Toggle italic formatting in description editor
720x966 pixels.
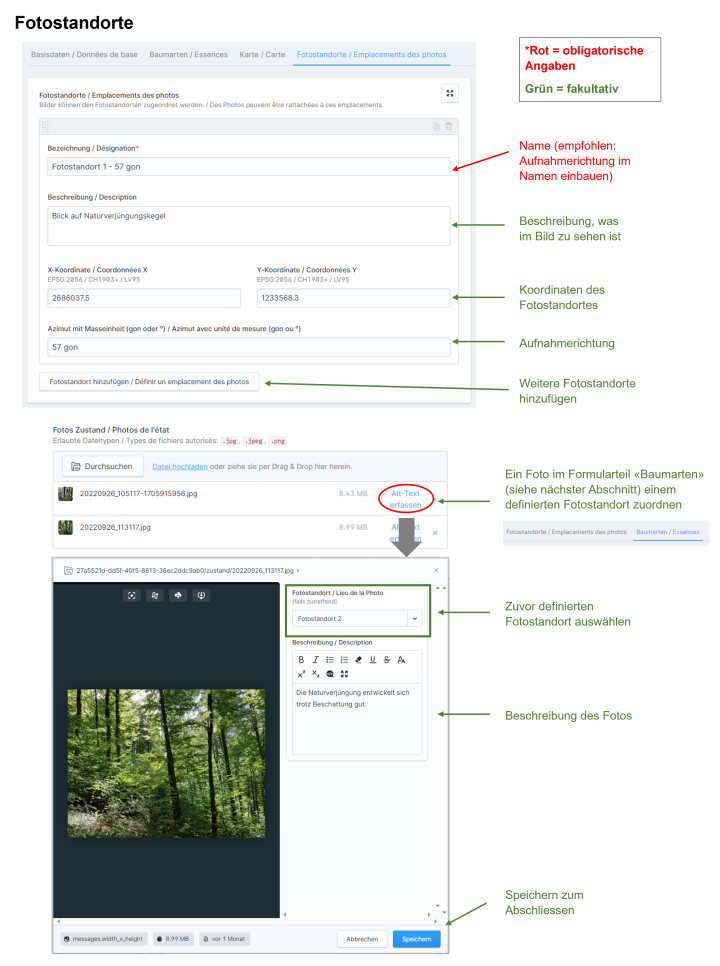[315, 660]
